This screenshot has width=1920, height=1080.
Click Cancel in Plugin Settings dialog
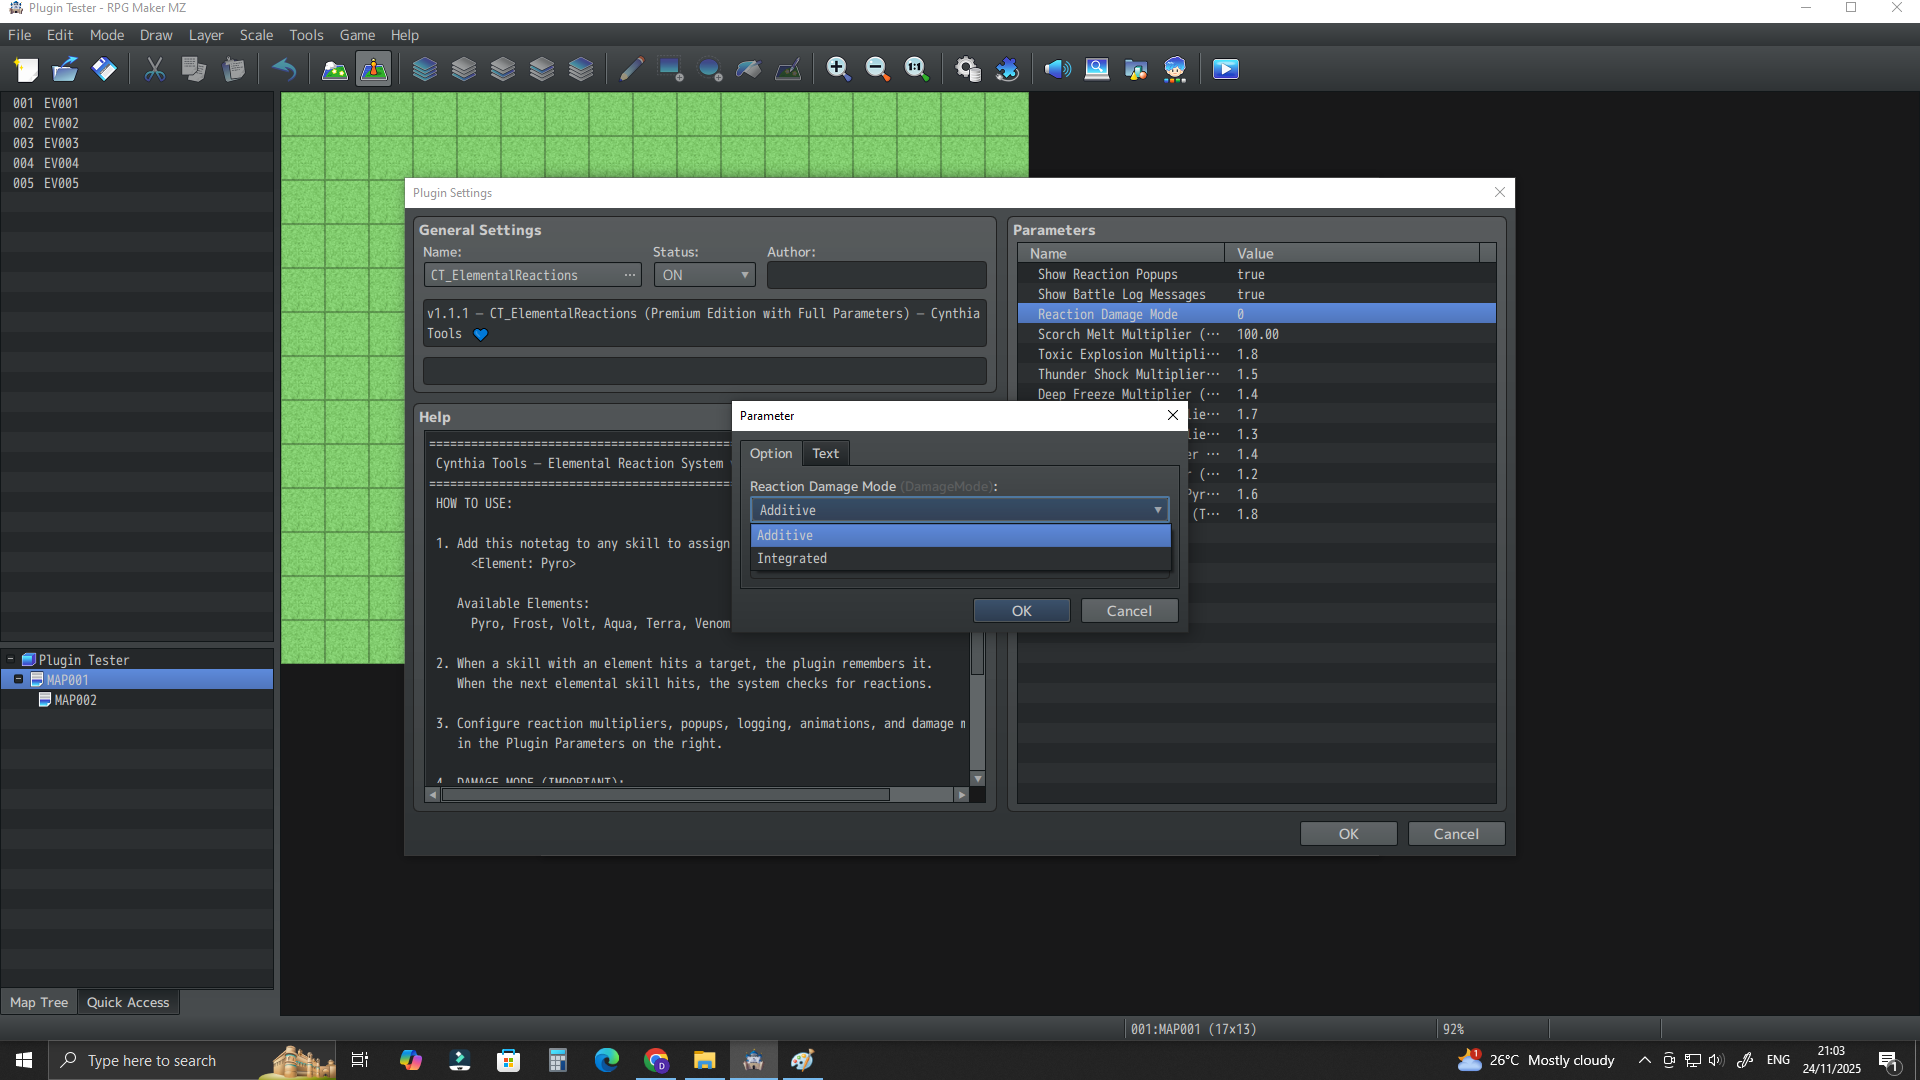pyautogui.click(x=1455, y=834)
